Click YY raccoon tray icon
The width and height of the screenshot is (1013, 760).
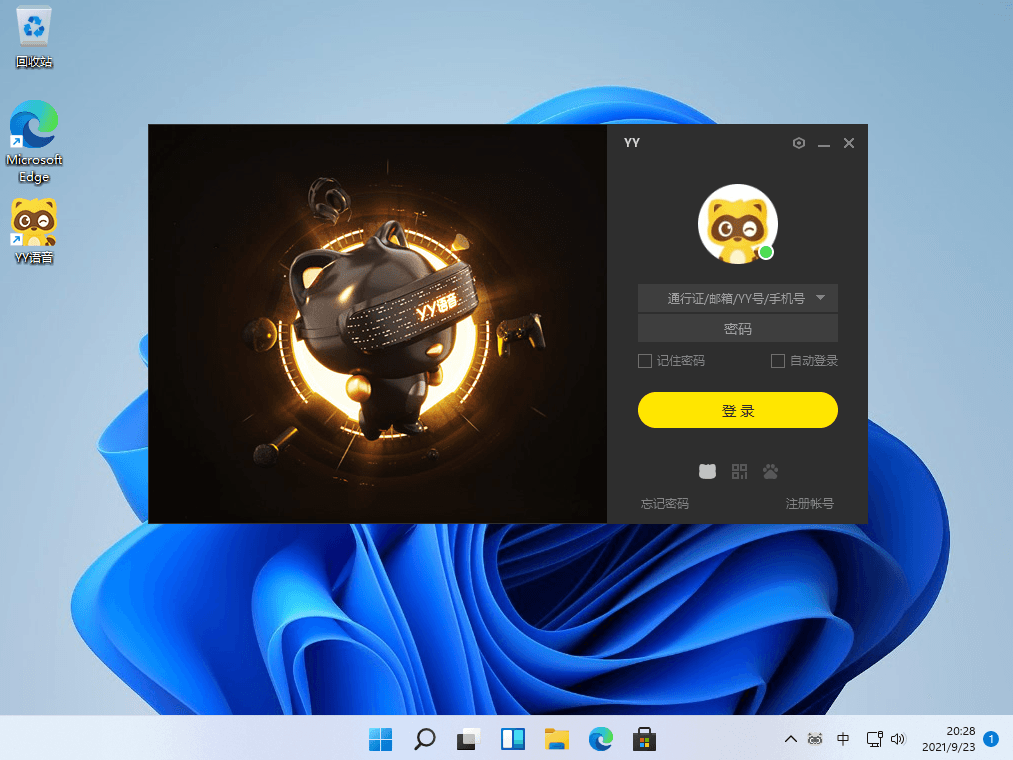(815, 739)
